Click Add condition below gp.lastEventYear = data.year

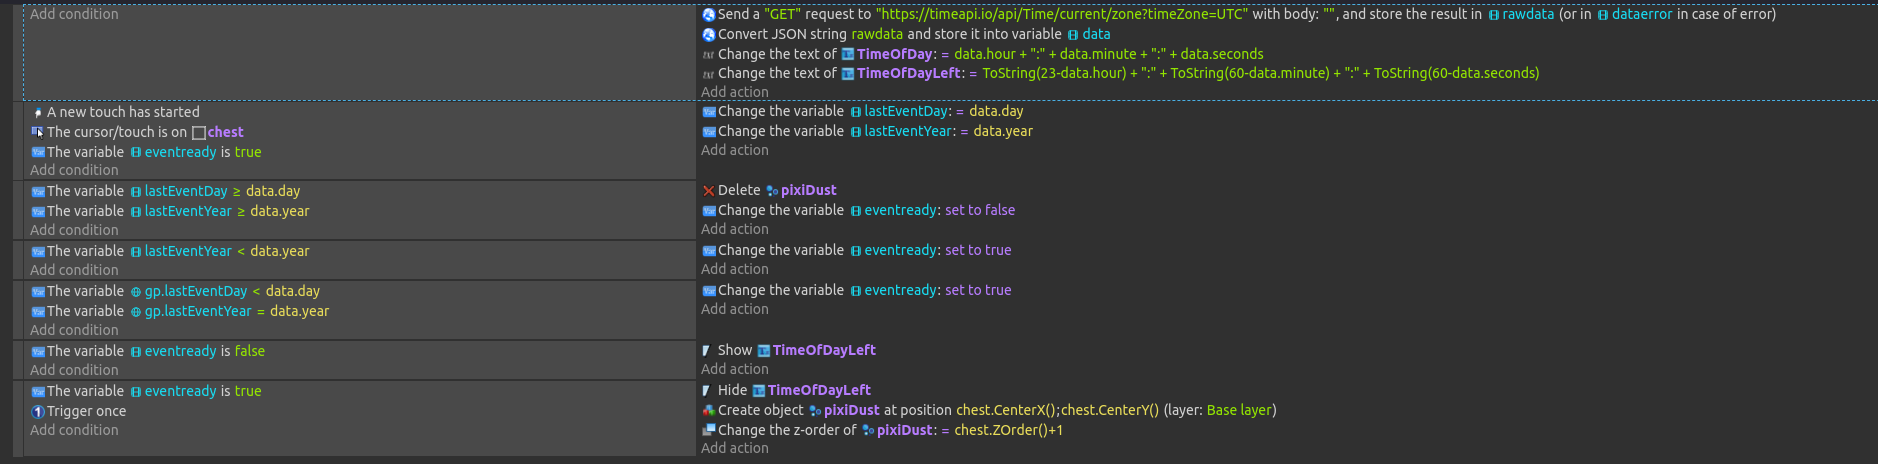pyautogui.click(x=74, y=330)
